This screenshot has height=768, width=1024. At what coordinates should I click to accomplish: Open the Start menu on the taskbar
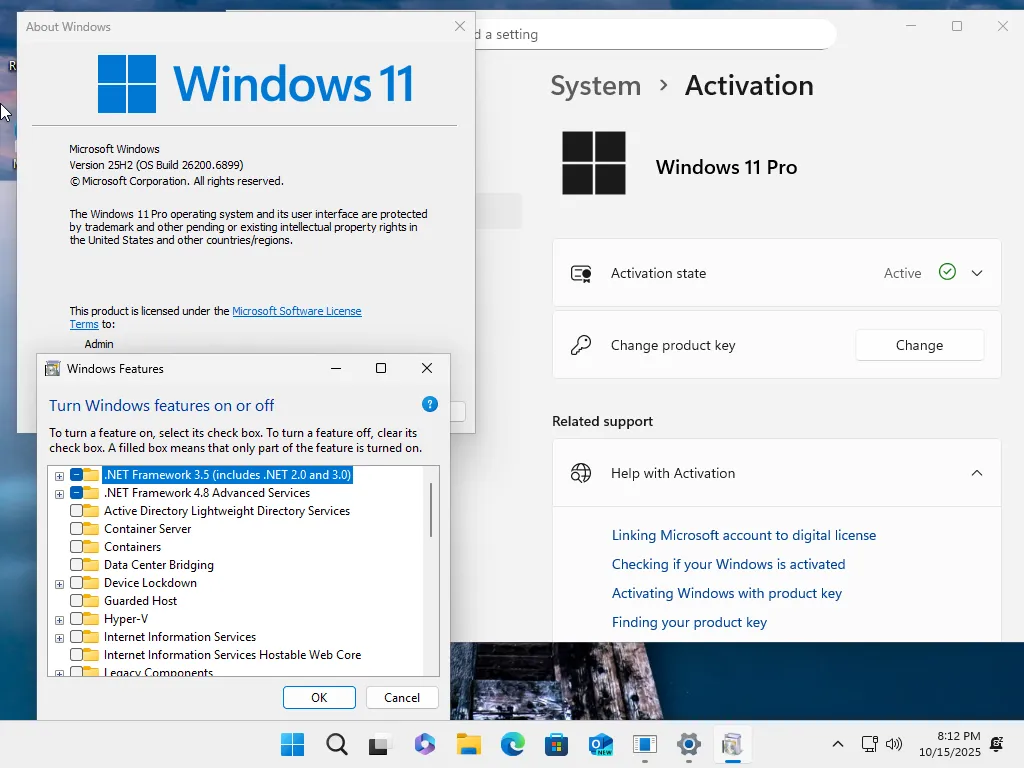tap(292, 744)
